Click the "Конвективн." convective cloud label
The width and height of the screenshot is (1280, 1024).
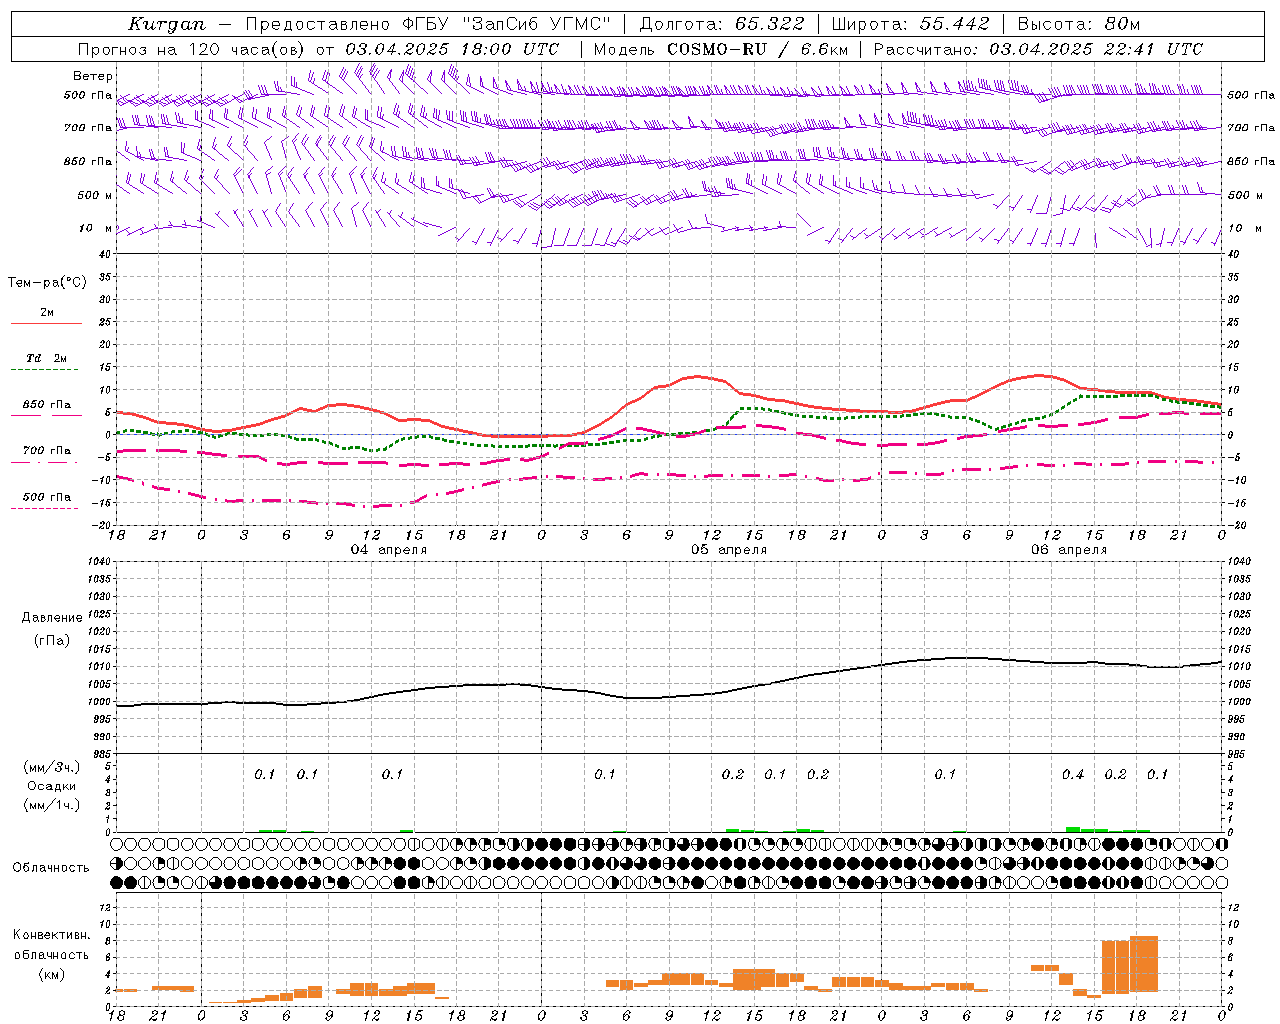51,935
